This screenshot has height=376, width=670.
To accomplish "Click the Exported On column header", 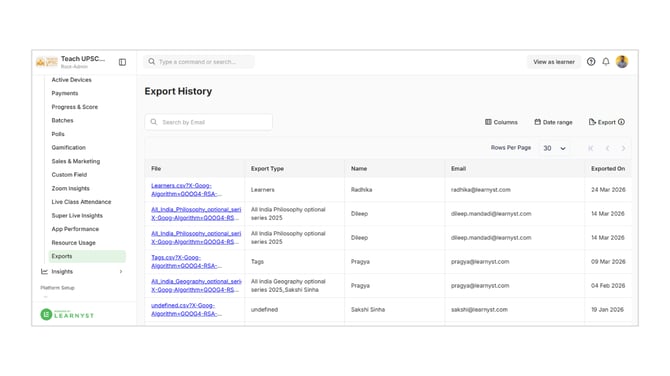I will (x=608, y=169).
